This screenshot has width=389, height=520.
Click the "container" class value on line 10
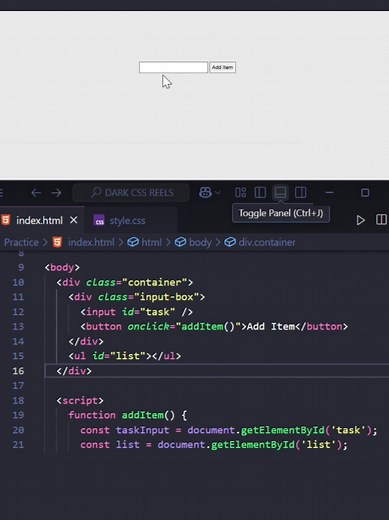[154, 282]
